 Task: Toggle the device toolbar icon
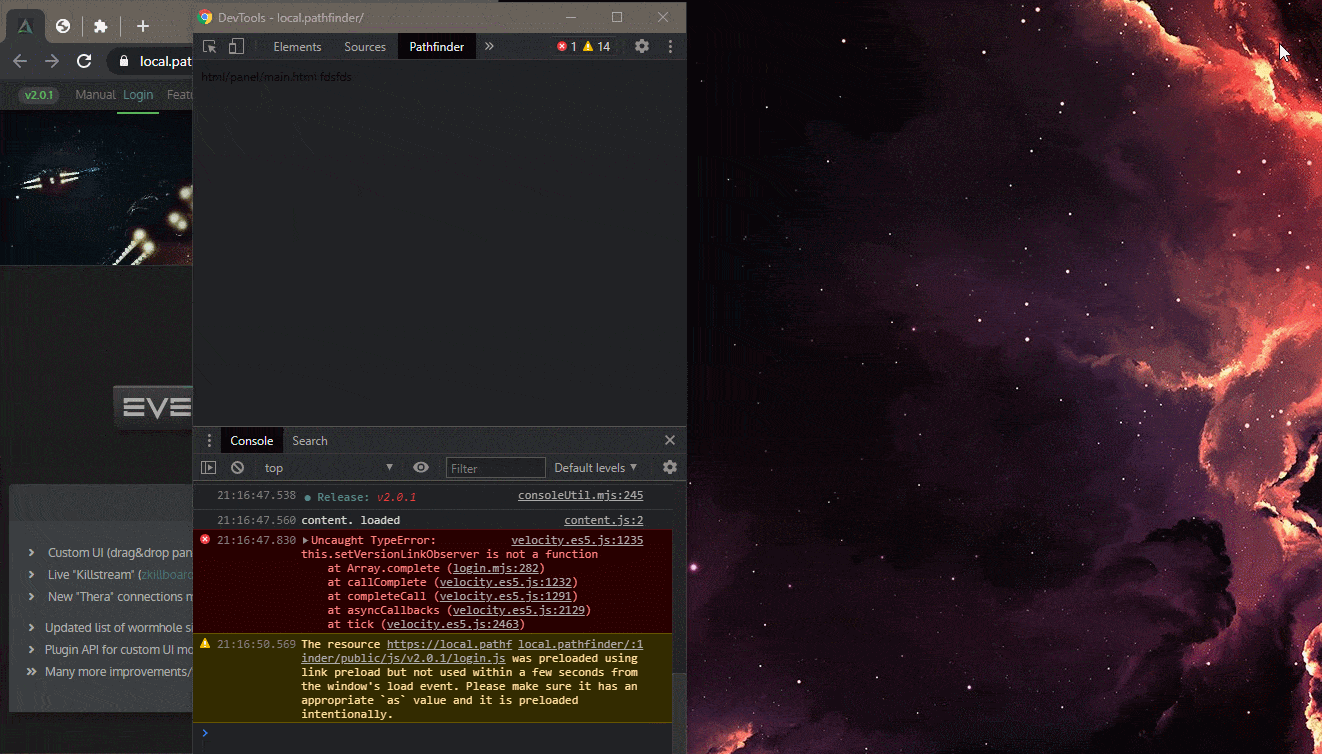[x=236, y=47]
